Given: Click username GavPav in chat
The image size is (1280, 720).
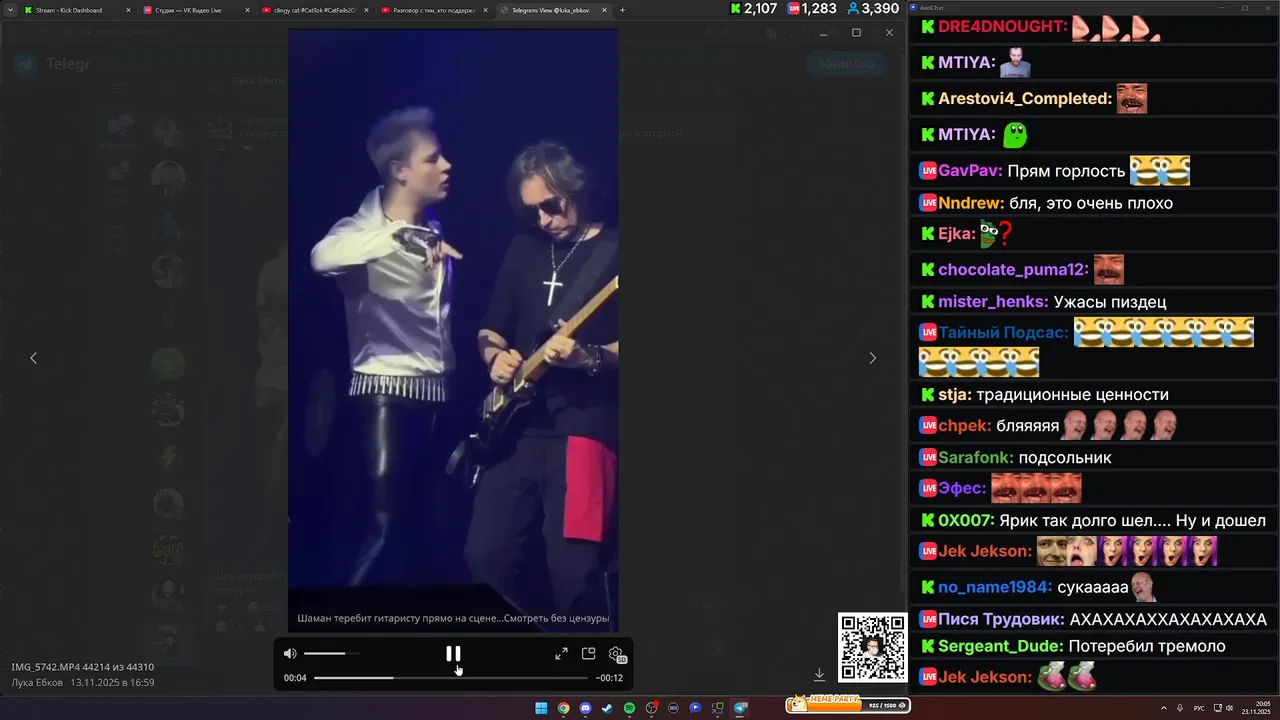Looking at the screenshot, I should pyautogui.click(x=970, y=171).
